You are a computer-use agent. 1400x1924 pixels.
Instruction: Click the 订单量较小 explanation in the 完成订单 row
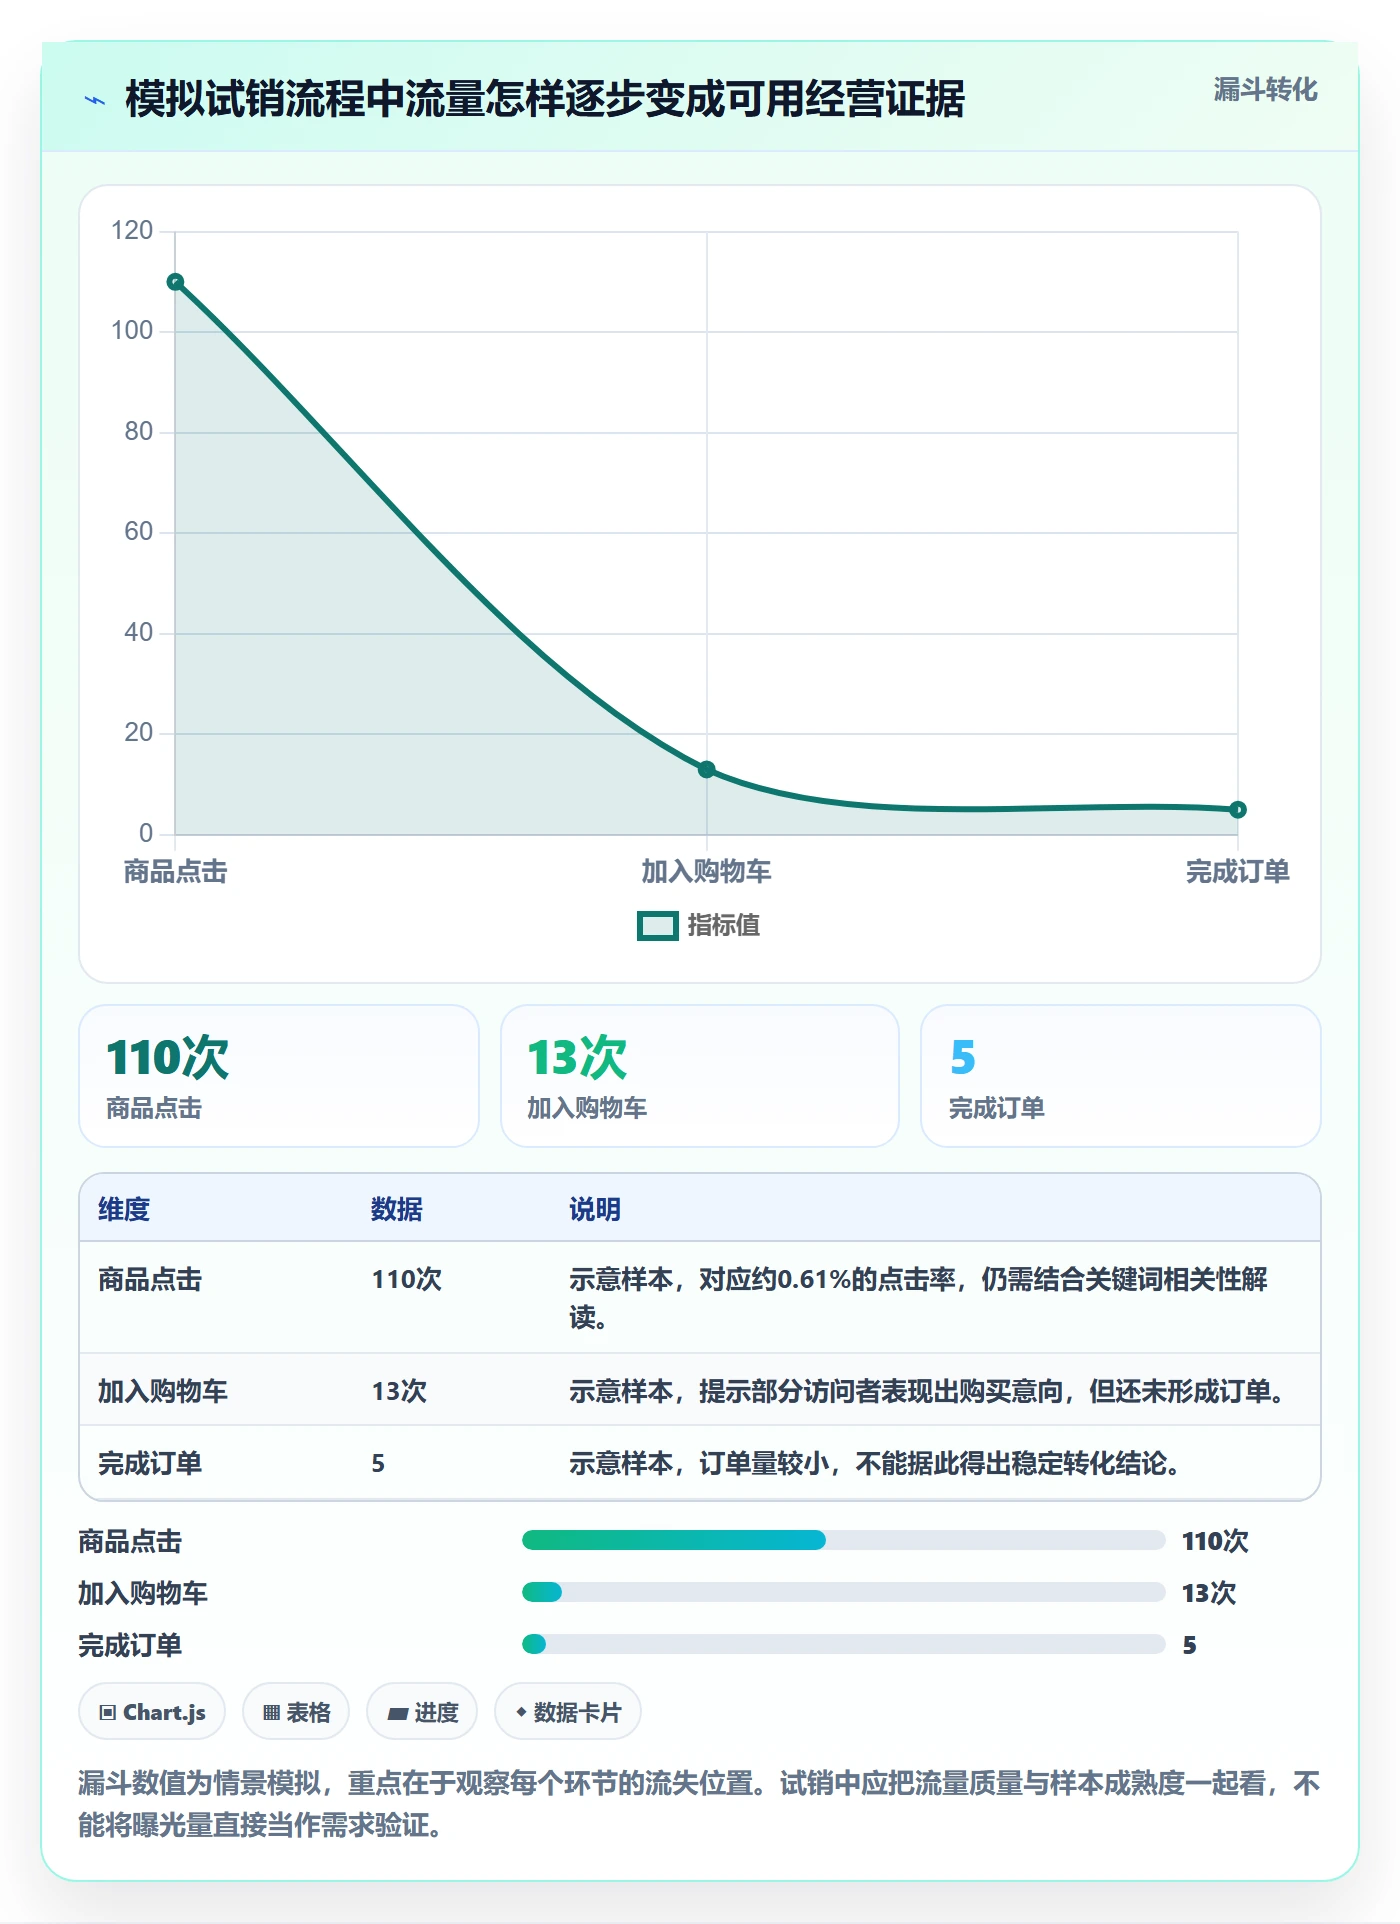coord(875,1463)
